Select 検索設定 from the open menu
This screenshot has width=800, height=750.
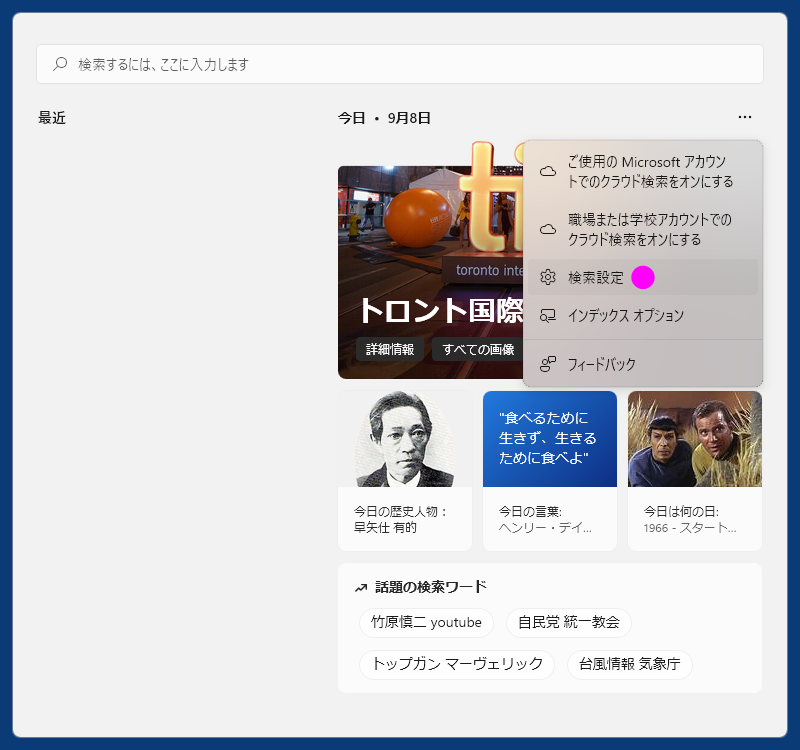coord(595,275)
